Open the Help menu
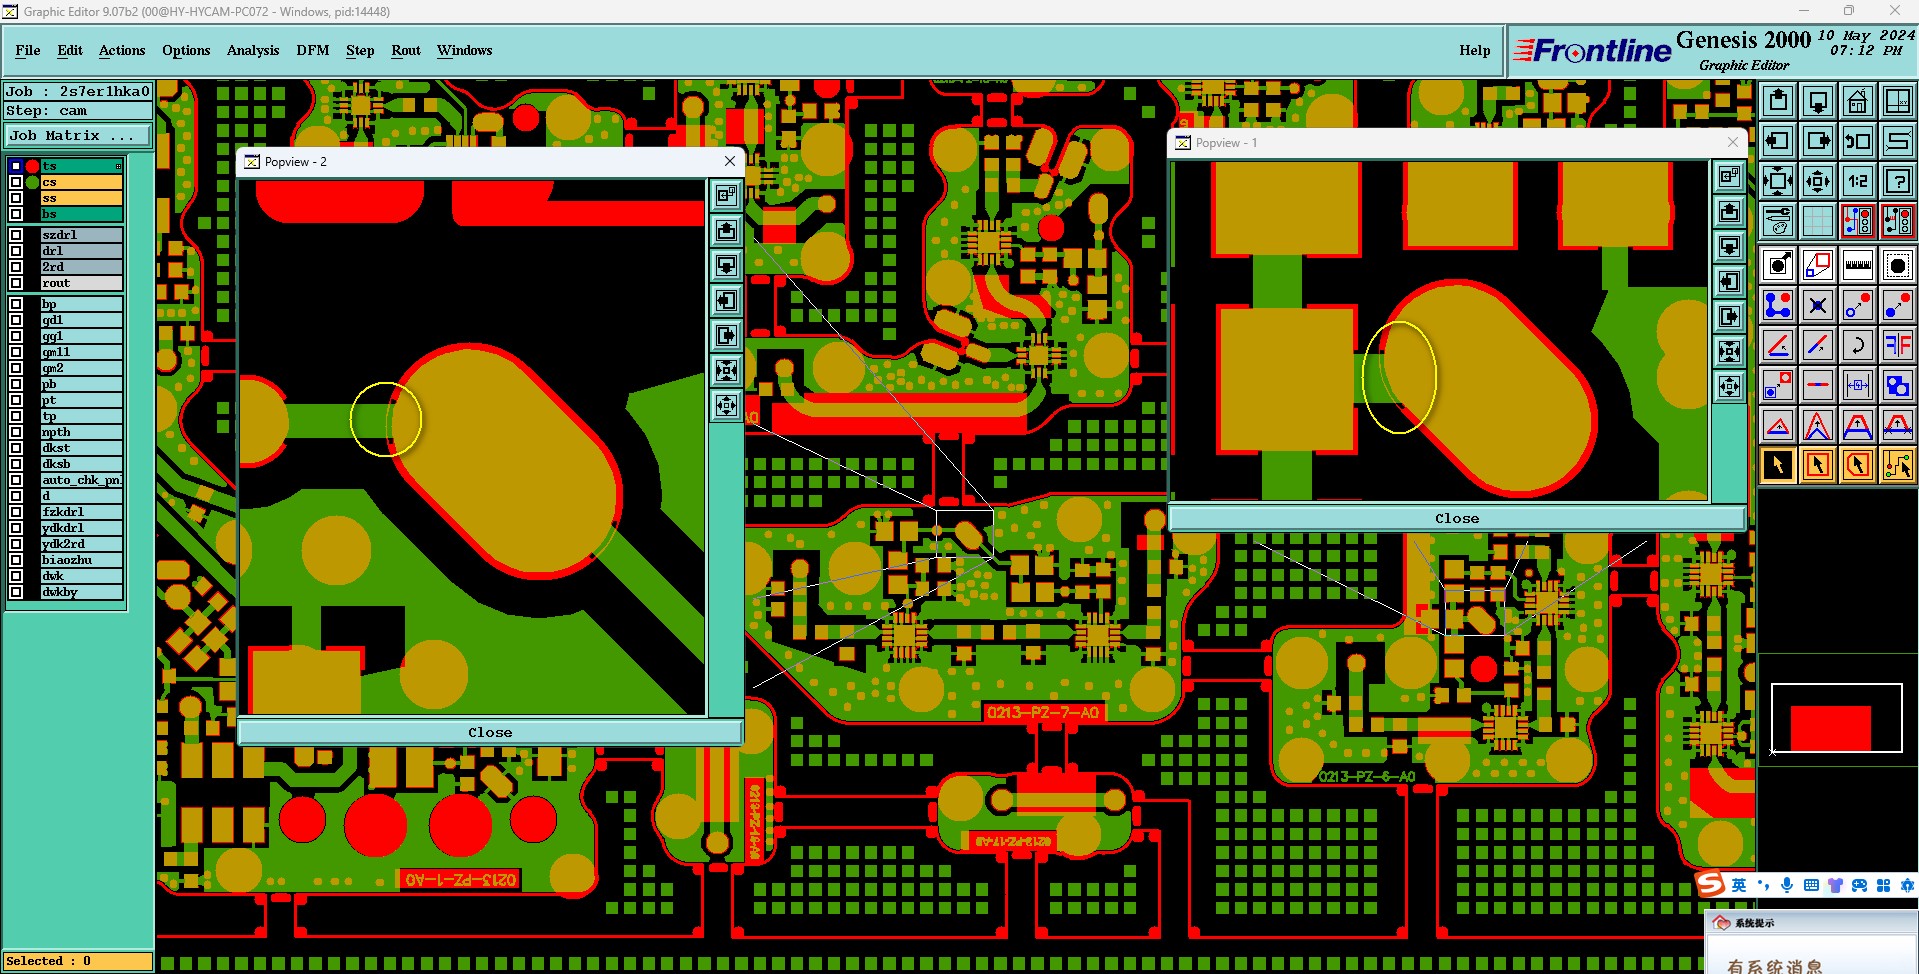The image size is (1919, 974). [x=1475, y=50]
